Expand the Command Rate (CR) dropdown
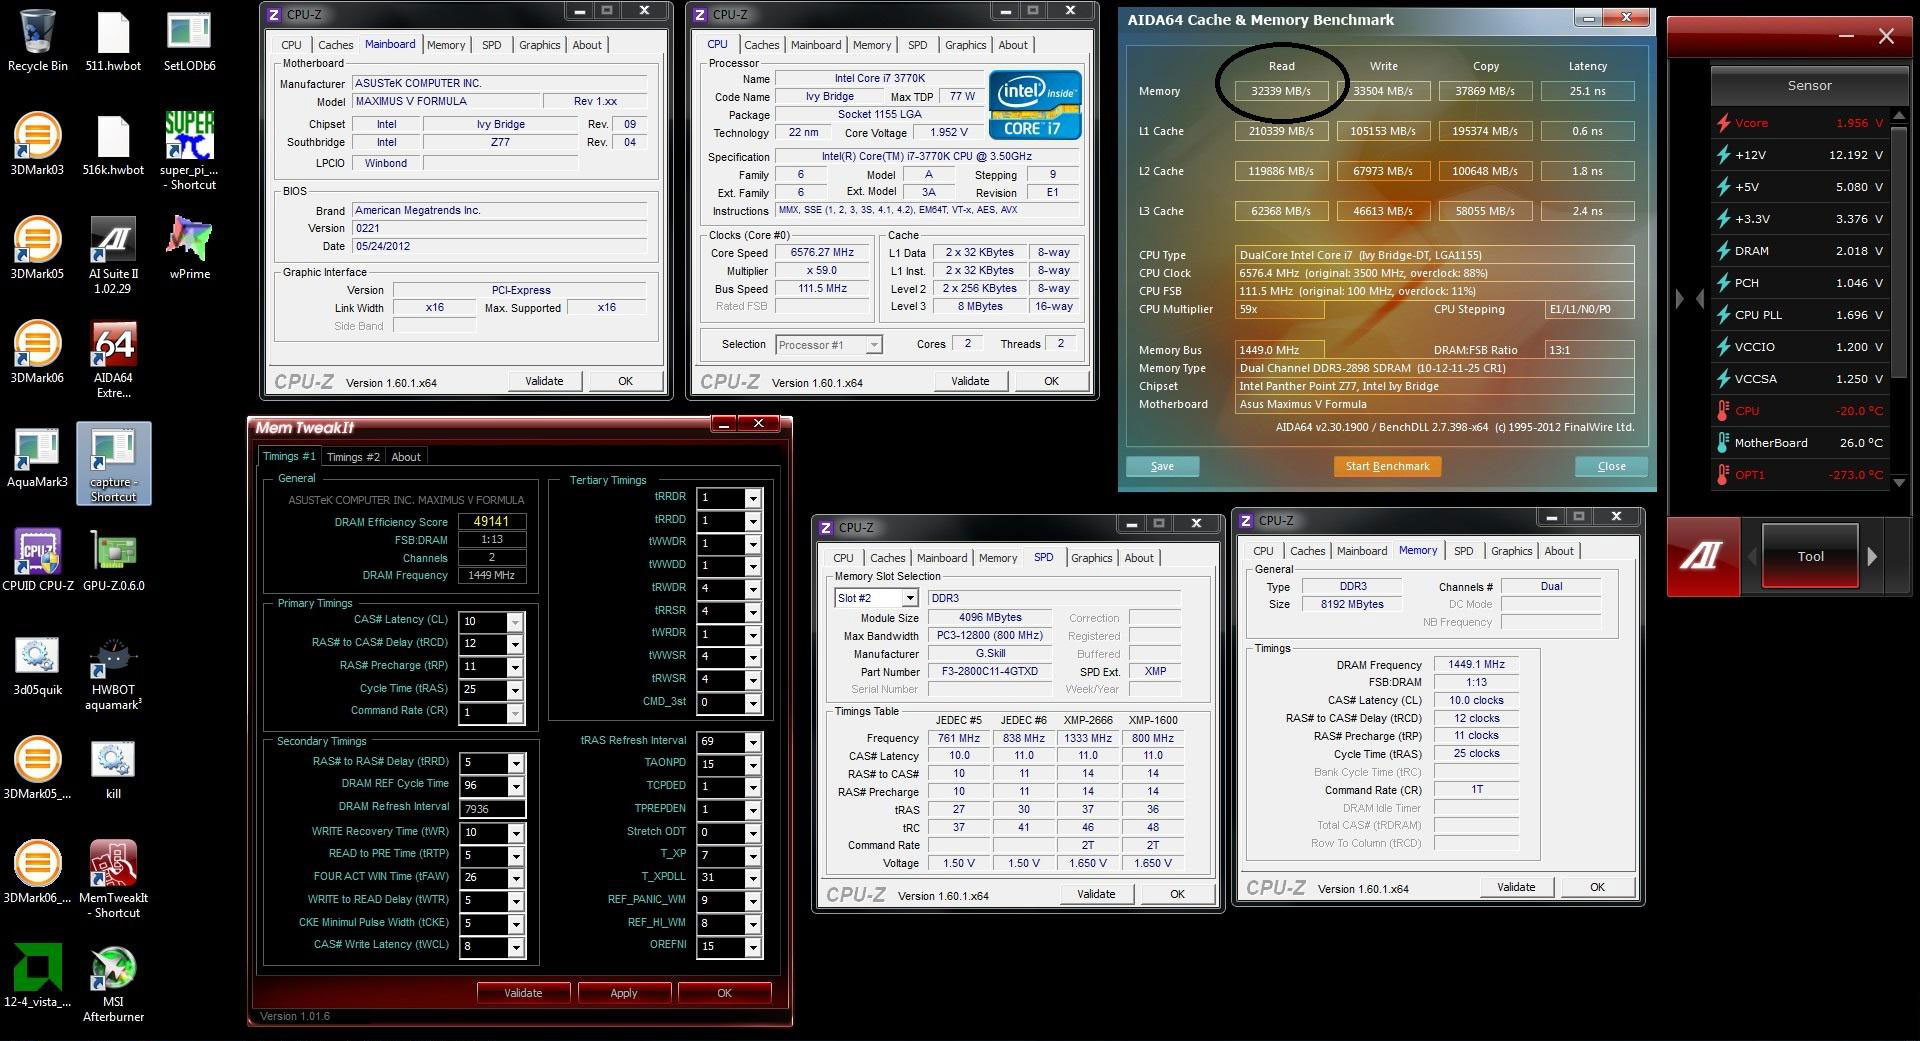1920x1041 pixels. click(x=515, y=713)
